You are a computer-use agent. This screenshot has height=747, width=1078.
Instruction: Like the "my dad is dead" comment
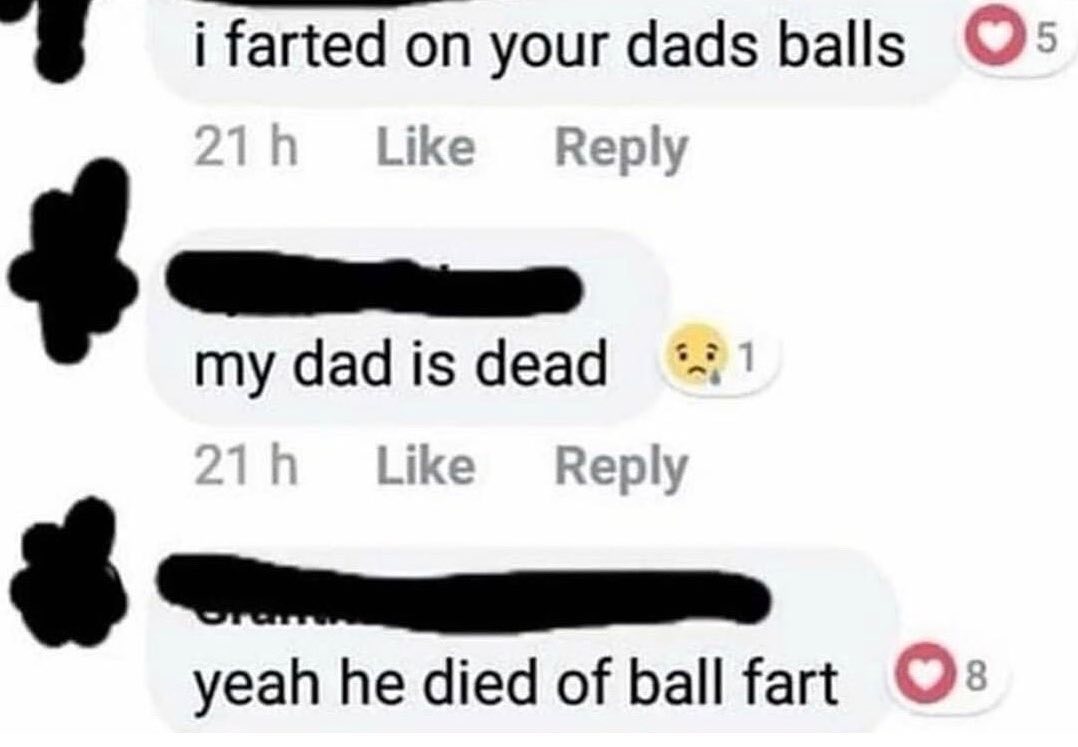point(425,466)
